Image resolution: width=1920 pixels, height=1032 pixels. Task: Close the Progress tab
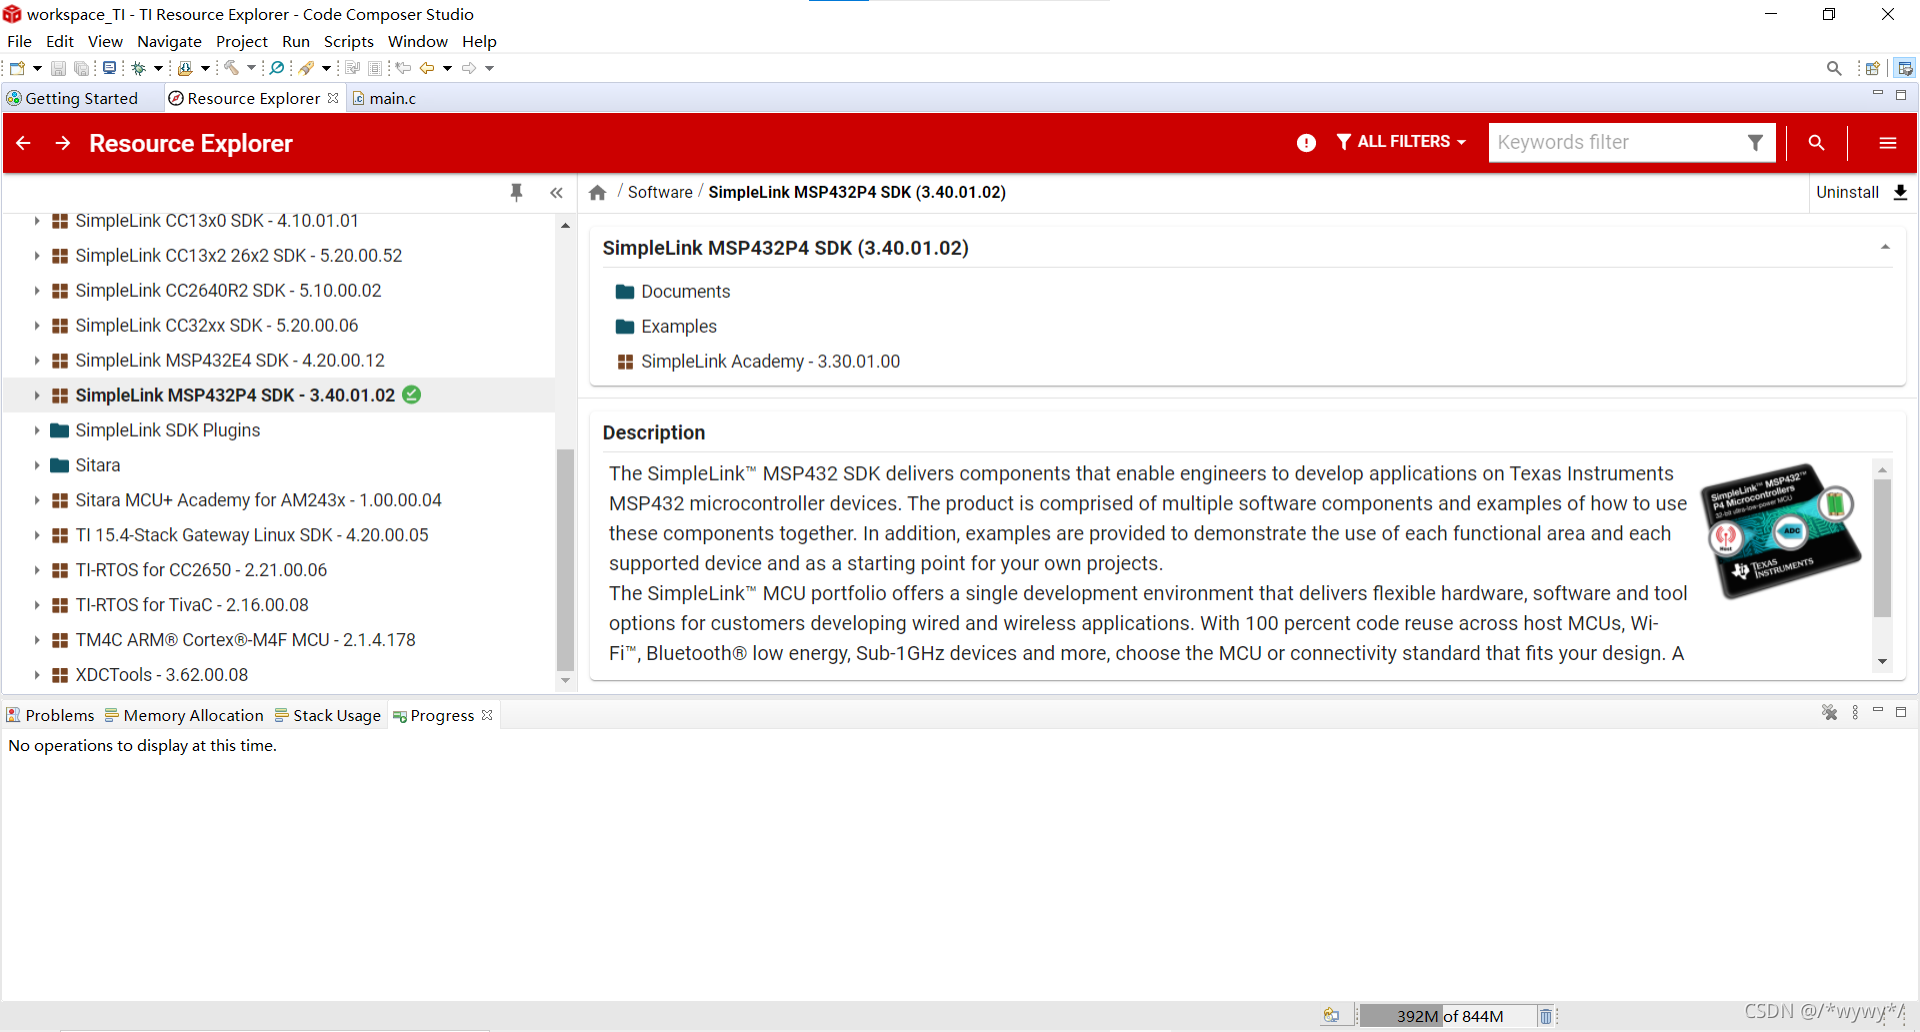click(487, 715)
